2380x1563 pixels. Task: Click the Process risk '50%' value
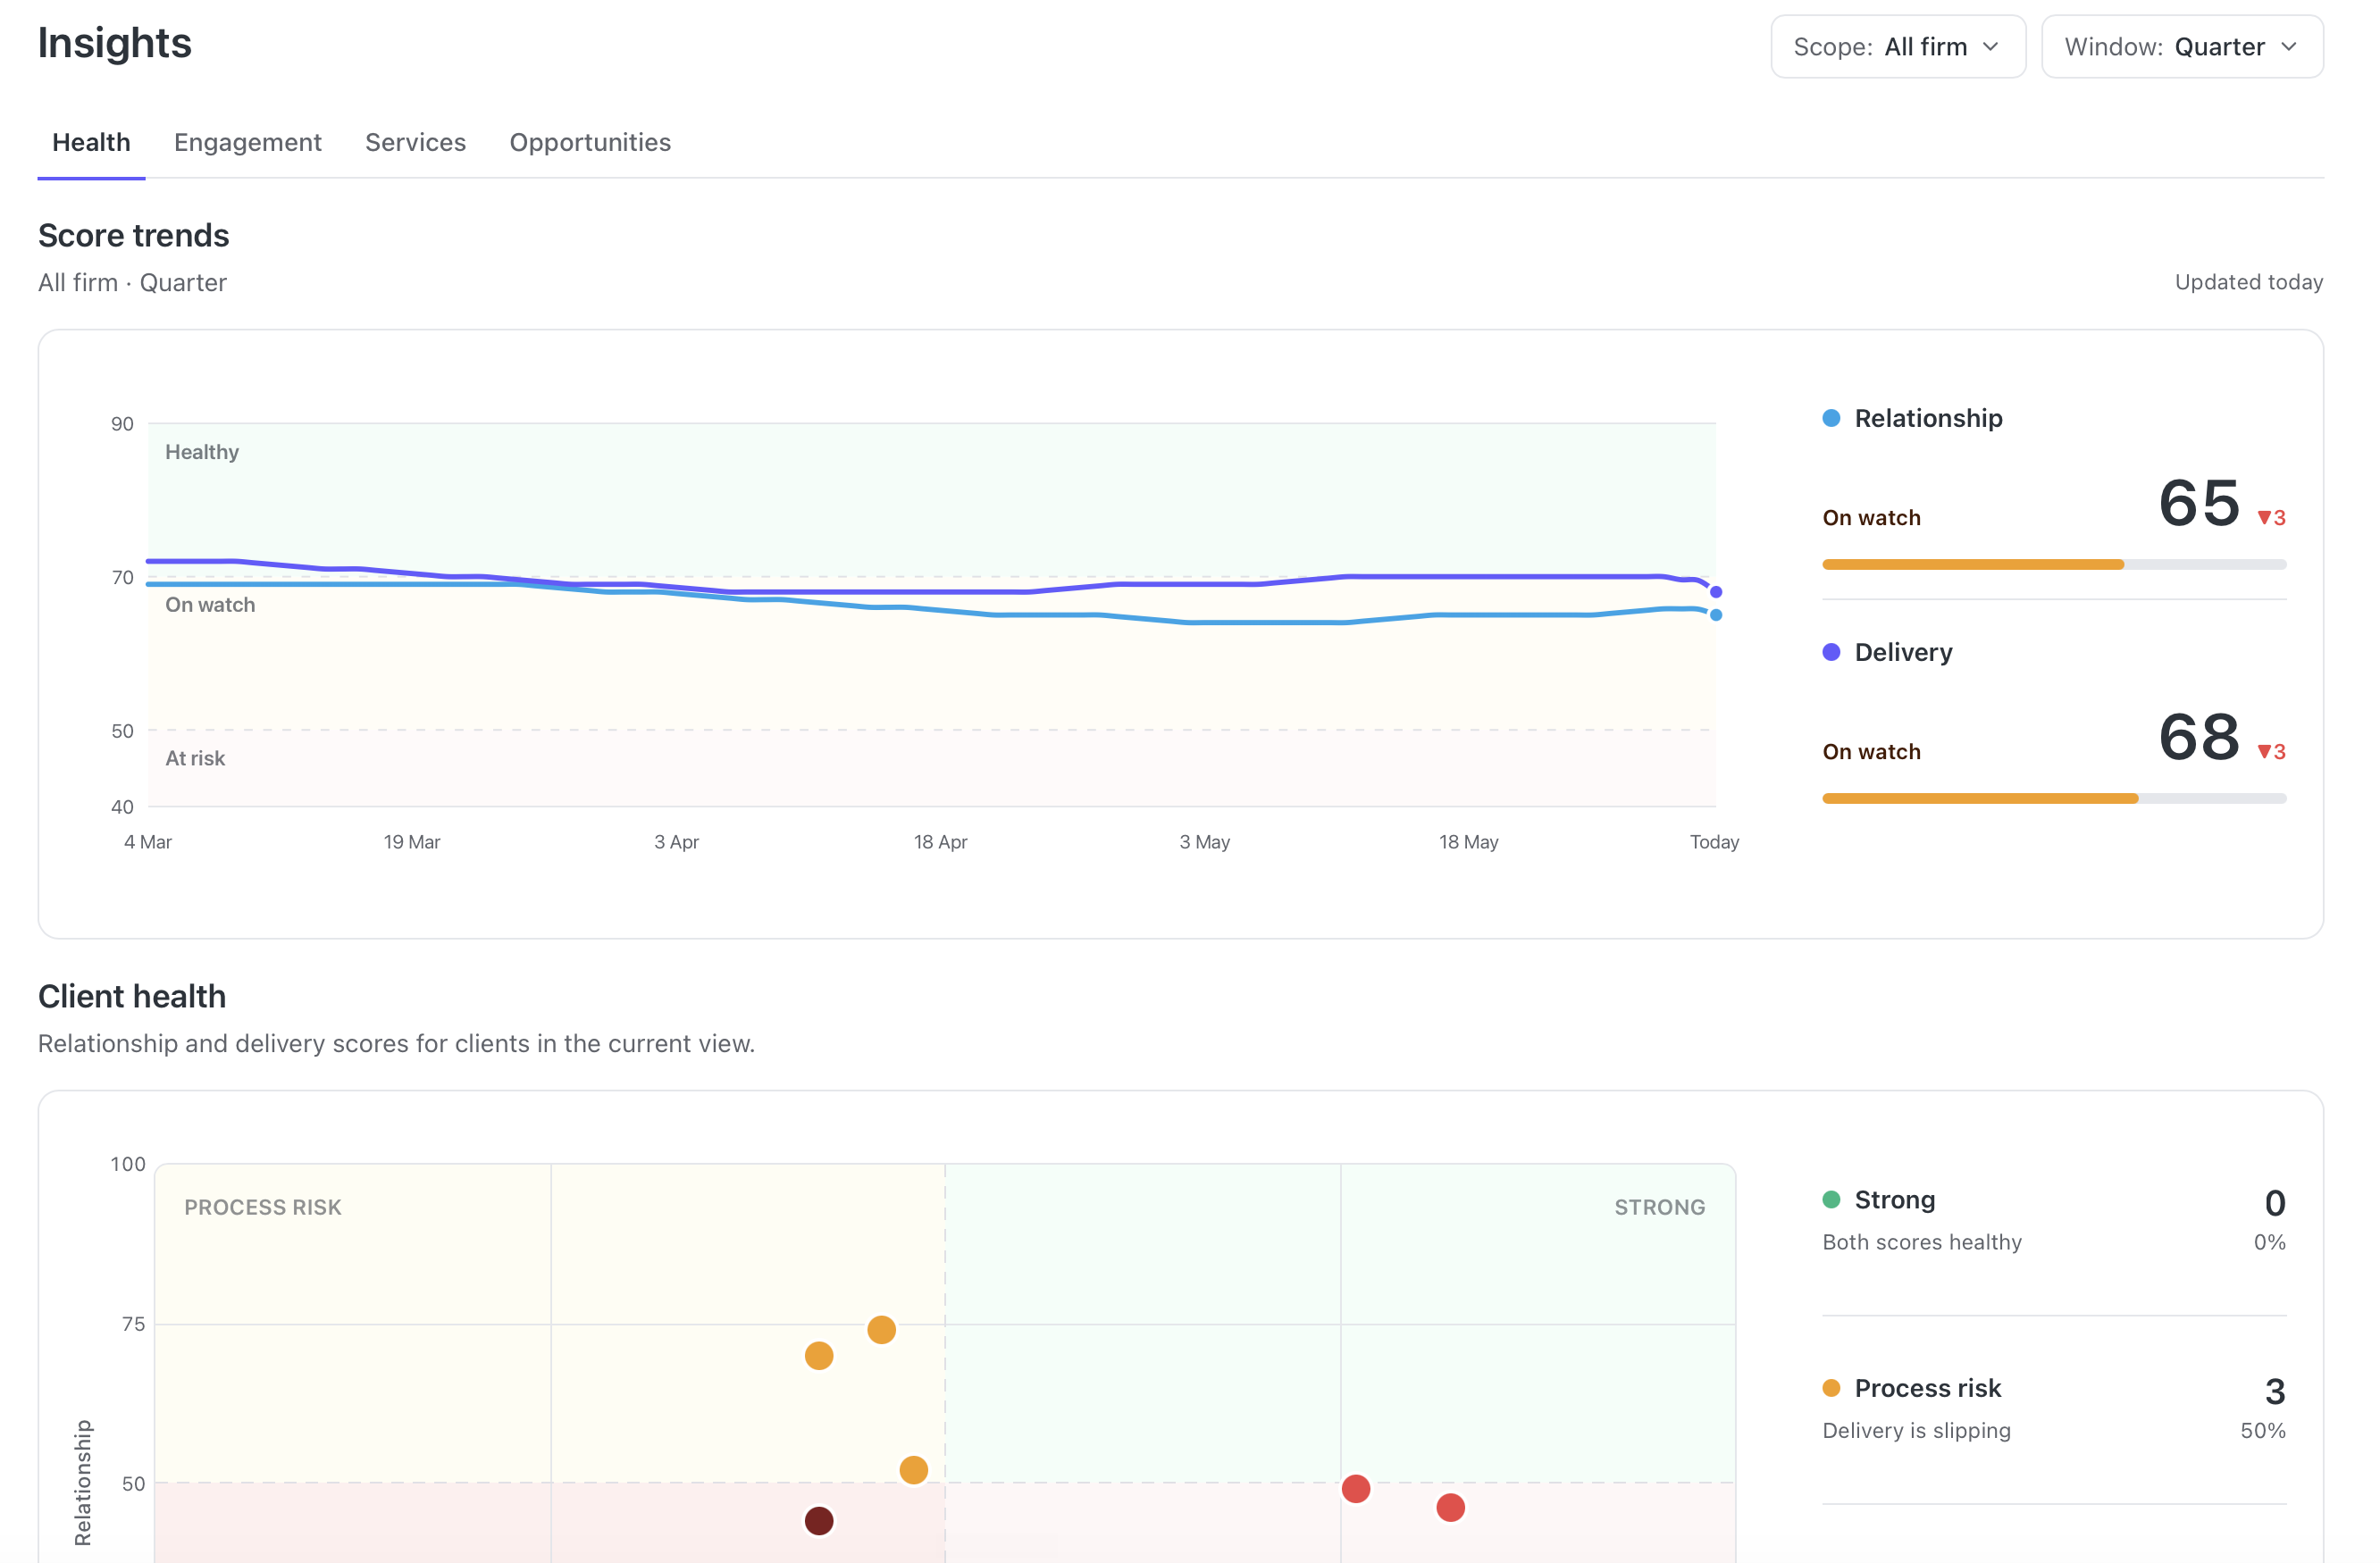click(2263, 1431)
